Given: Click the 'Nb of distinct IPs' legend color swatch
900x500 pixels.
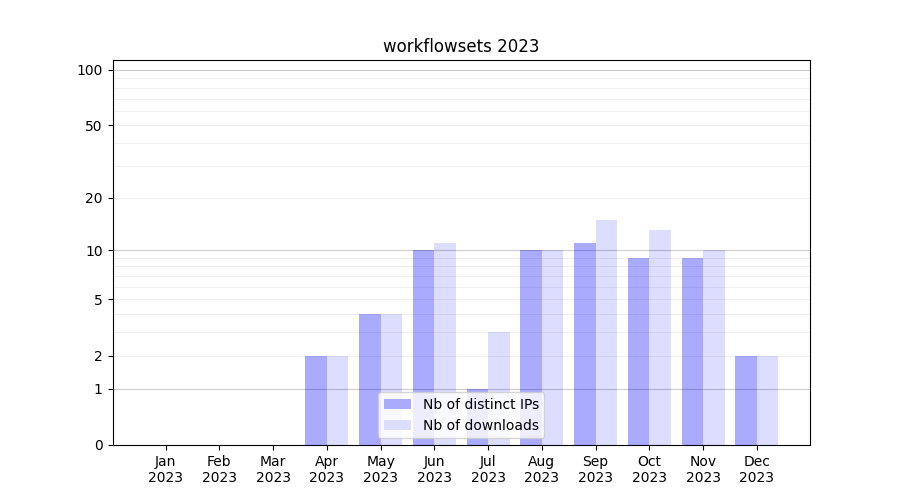Looking at the screenshot, I should pyautogui.click(x=397, y=404).
